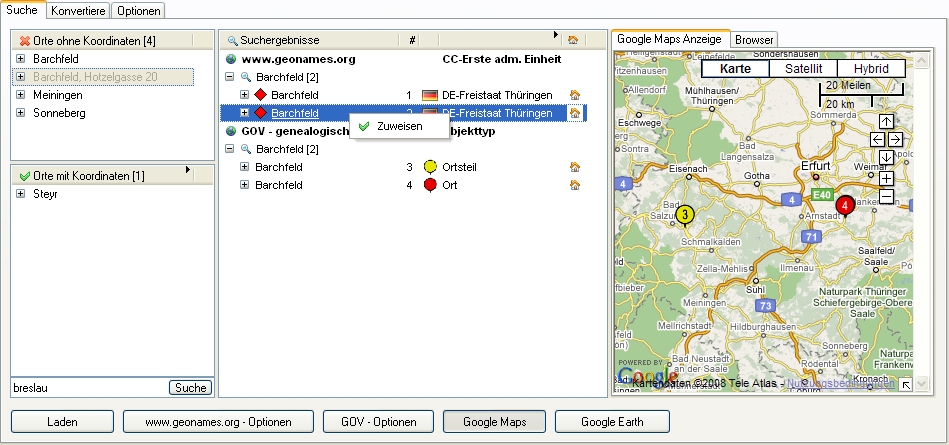Select Karte map type
The height and width of the screenshot is (445, 949).
735,68
